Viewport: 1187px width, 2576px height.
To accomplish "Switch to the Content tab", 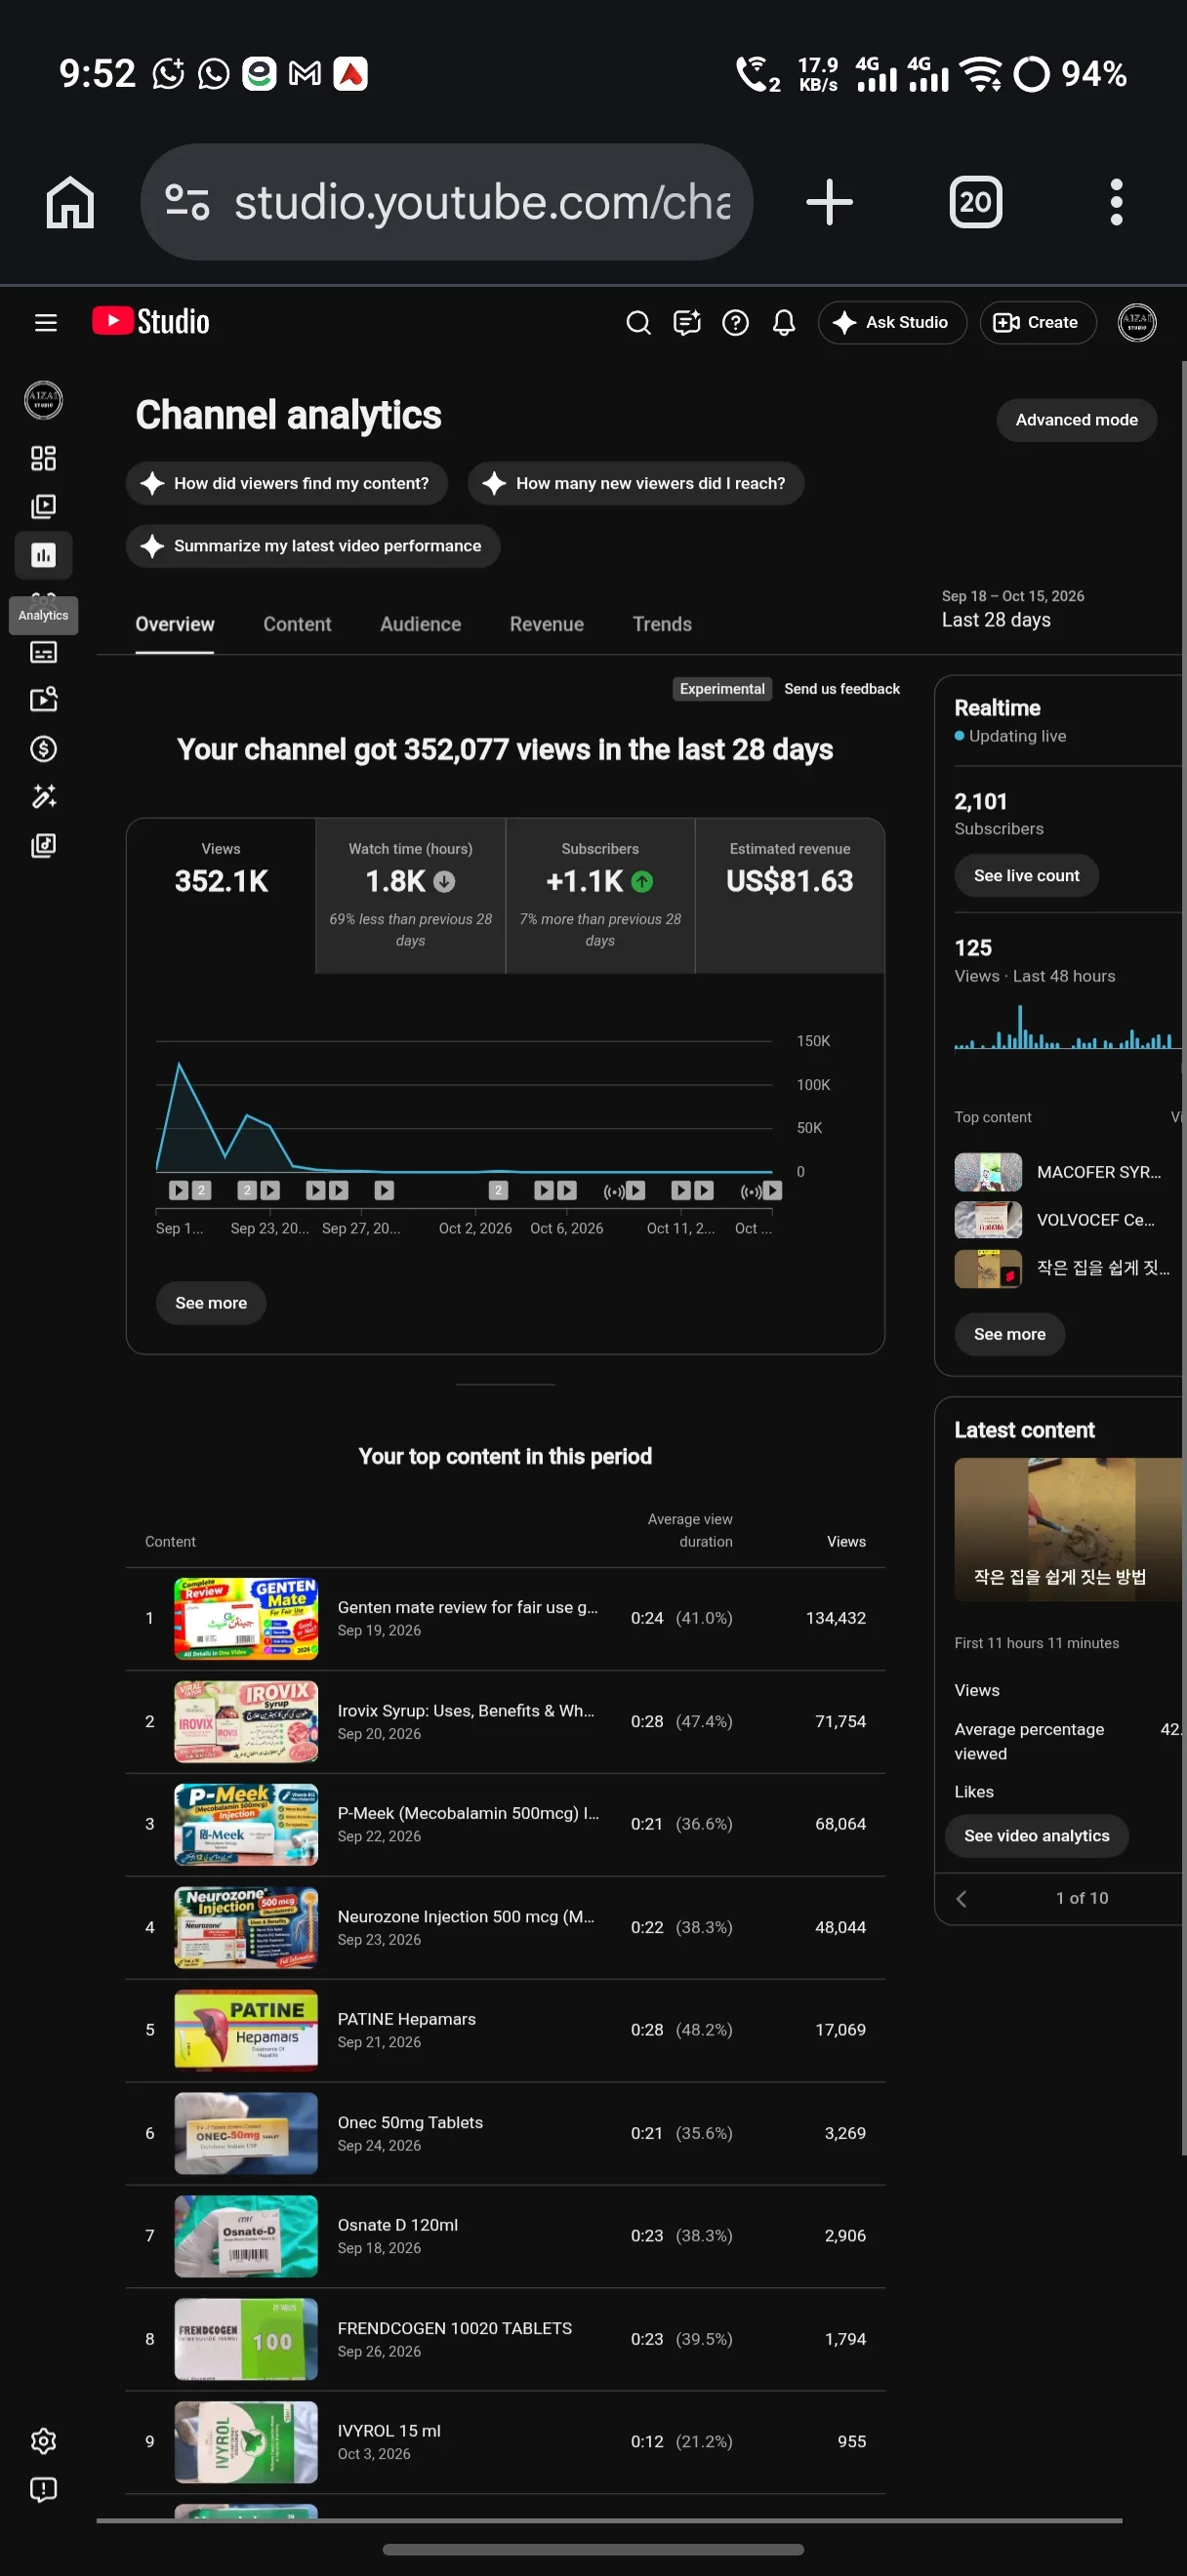I will tap(297, 624).
